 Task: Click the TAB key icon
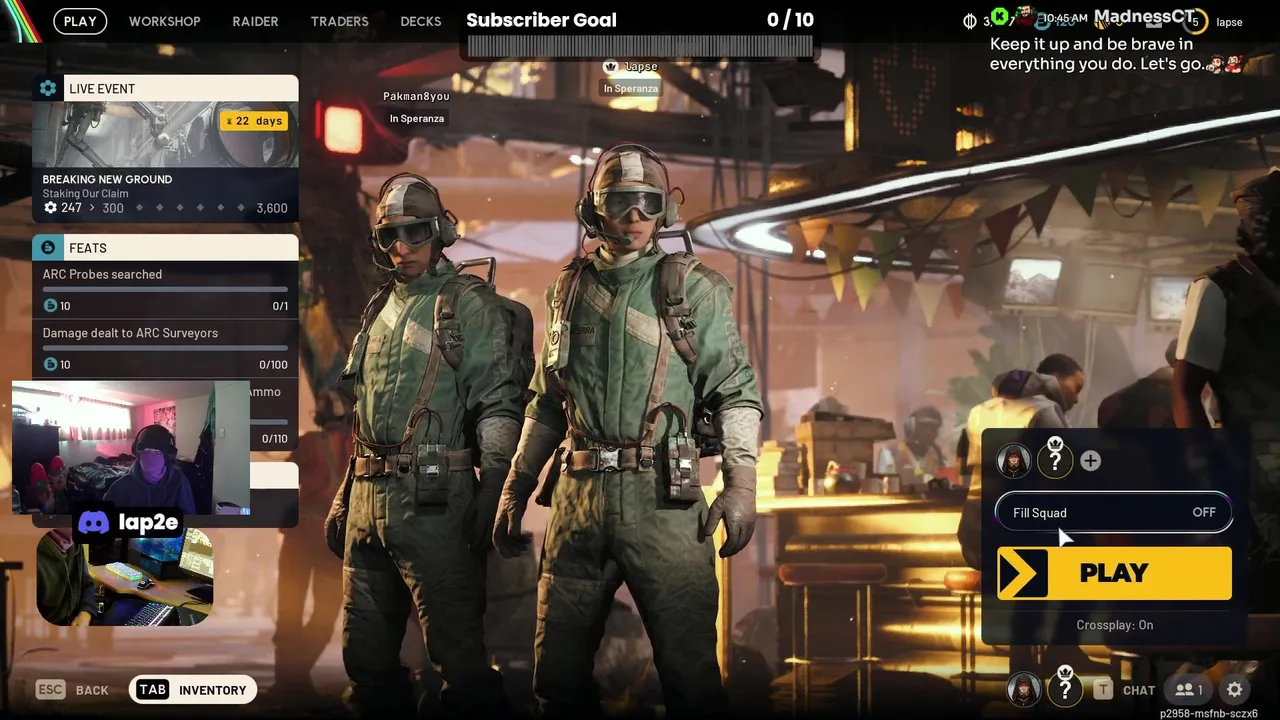tap(152, 689)
